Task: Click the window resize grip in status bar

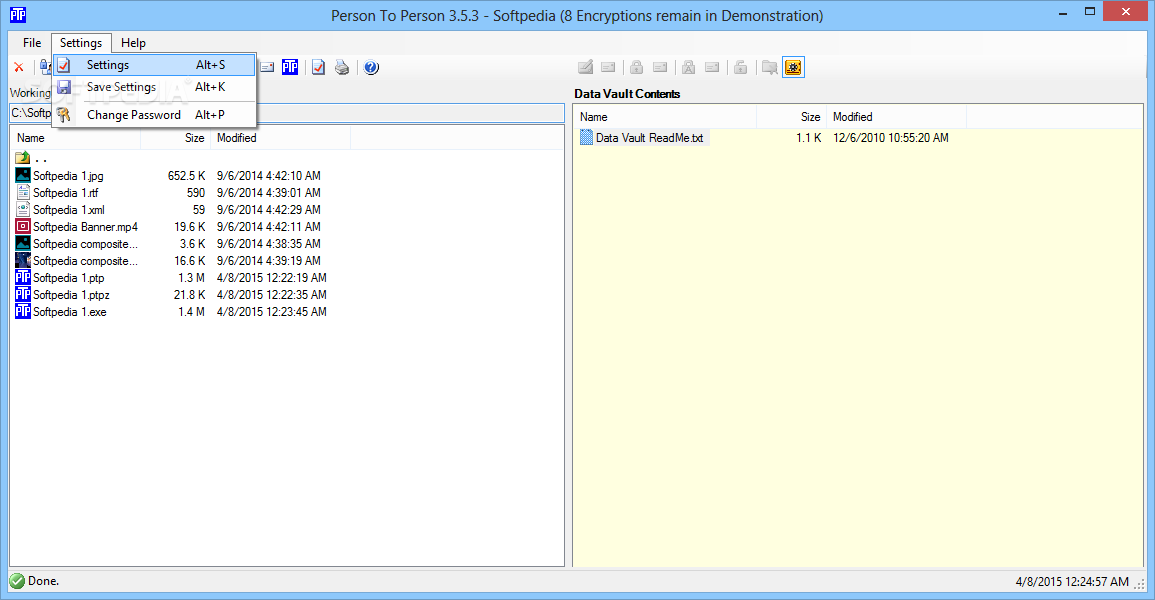Action: click(1140, 583)
